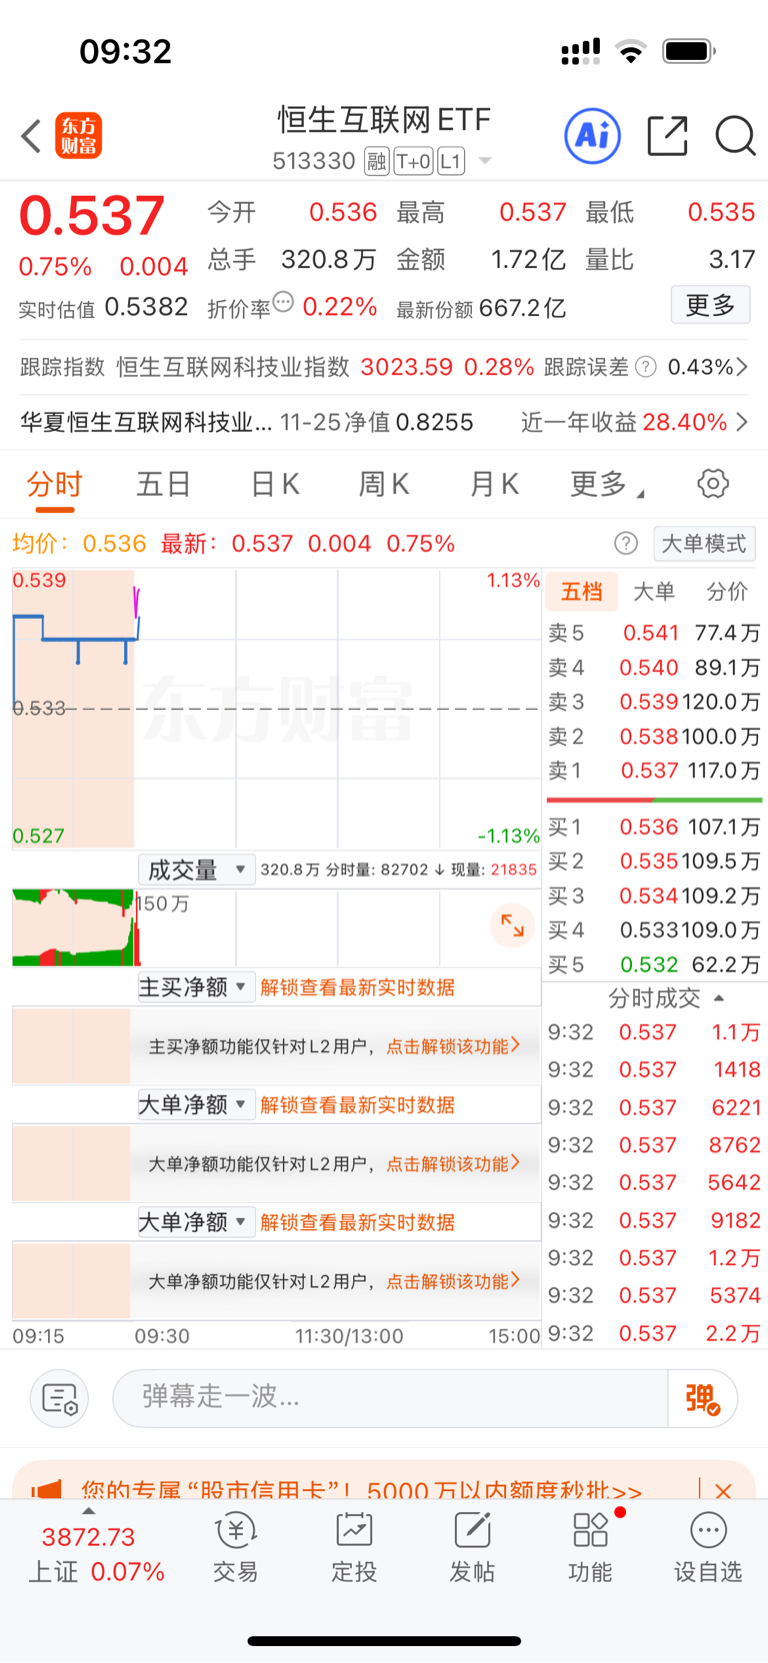Open the second 大单净额 dropdown
The height and width of the screenshot is (1663, 768).
[x=196, y=1222]
